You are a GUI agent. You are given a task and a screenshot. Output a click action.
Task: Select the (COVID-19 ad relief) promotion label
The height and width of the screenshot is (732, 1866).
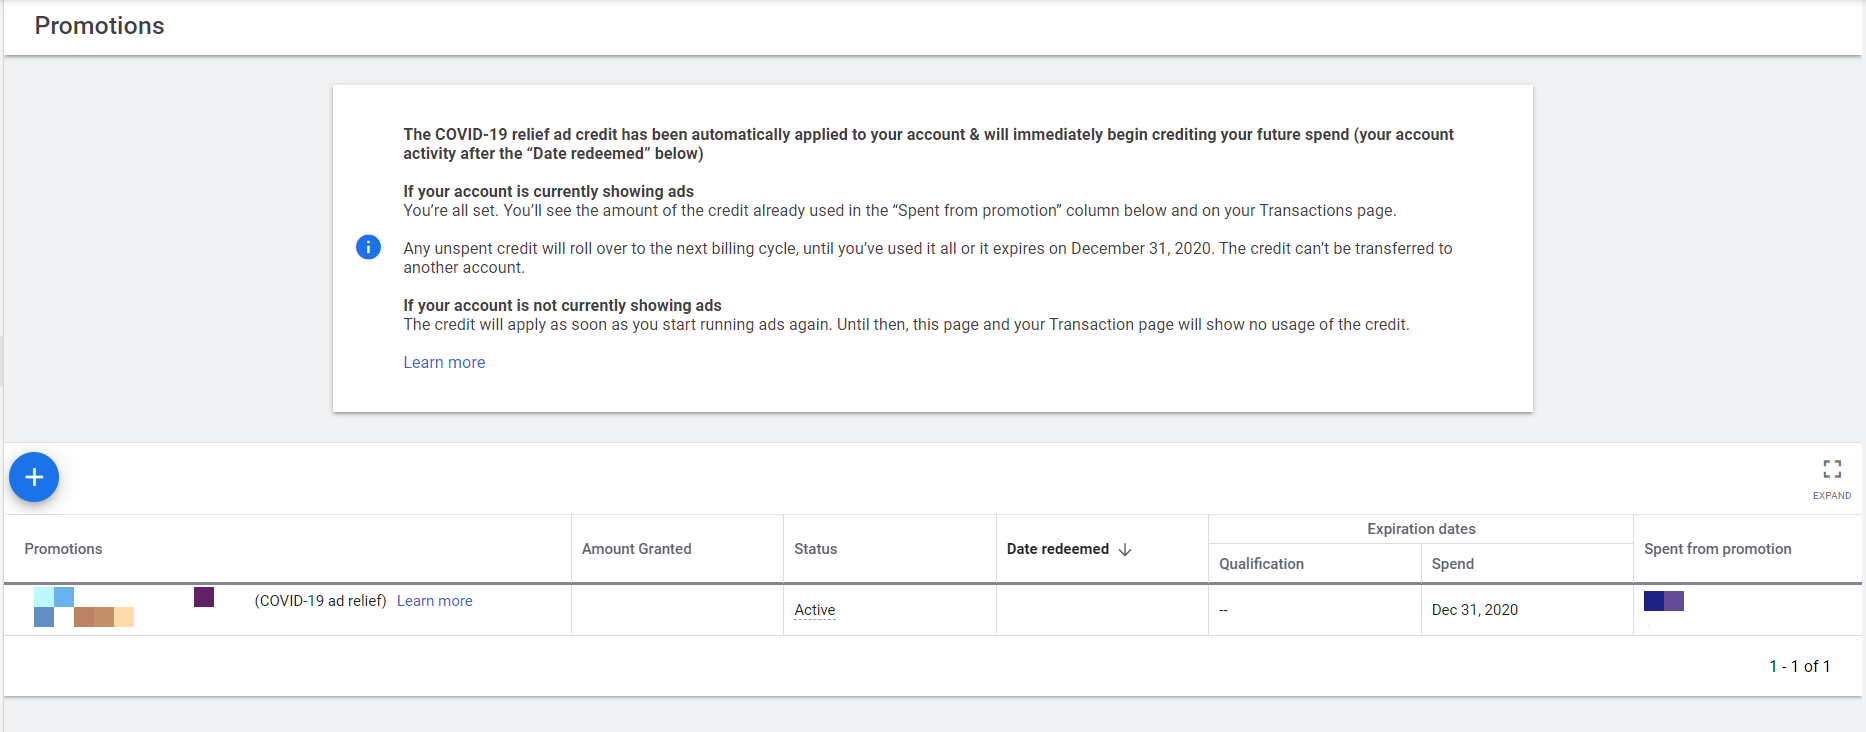320,601
